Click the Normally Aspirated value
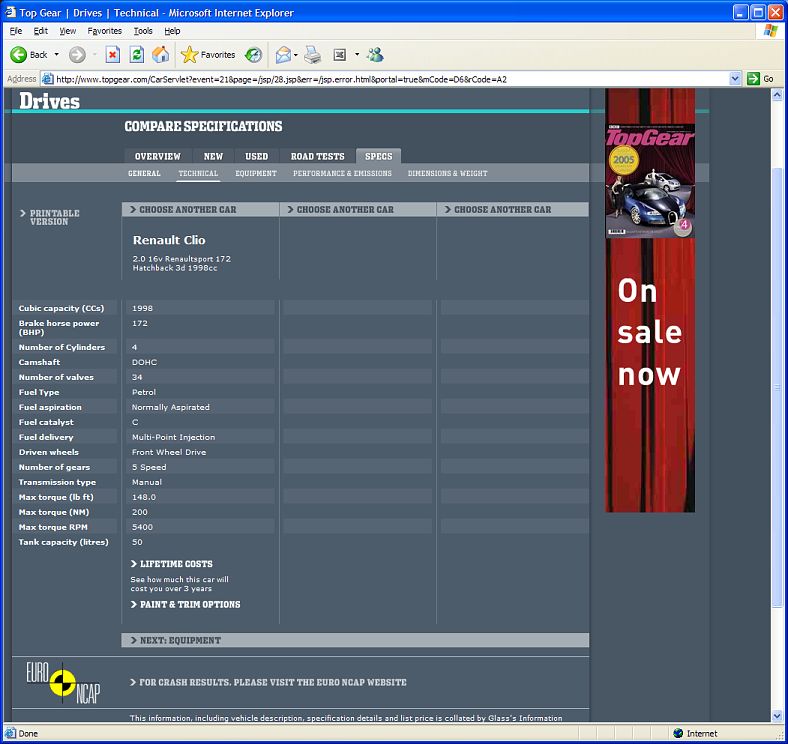 171,407
